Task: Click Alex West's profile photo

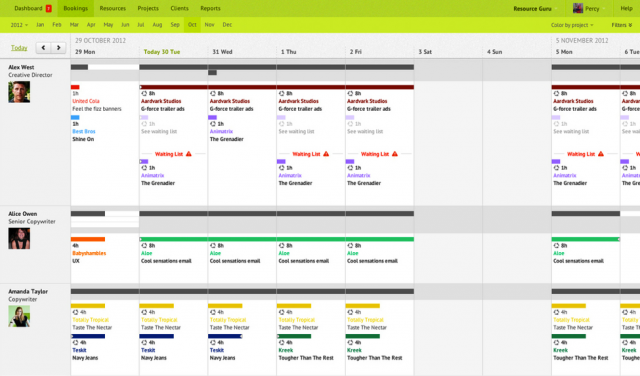Action: pyautogui.click(x=19, y=91)
